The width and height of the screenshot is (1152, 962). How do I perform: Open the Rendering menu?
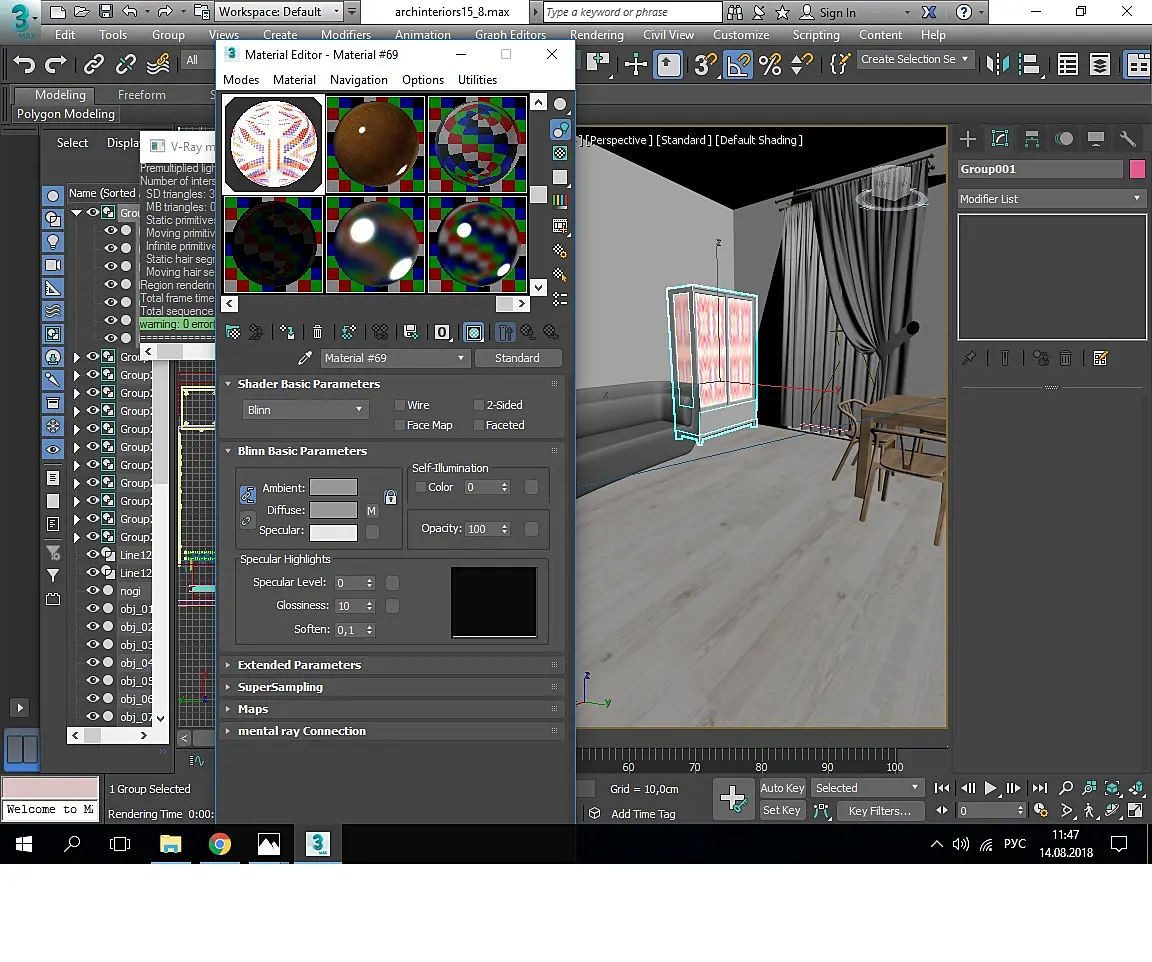(597, 35)
